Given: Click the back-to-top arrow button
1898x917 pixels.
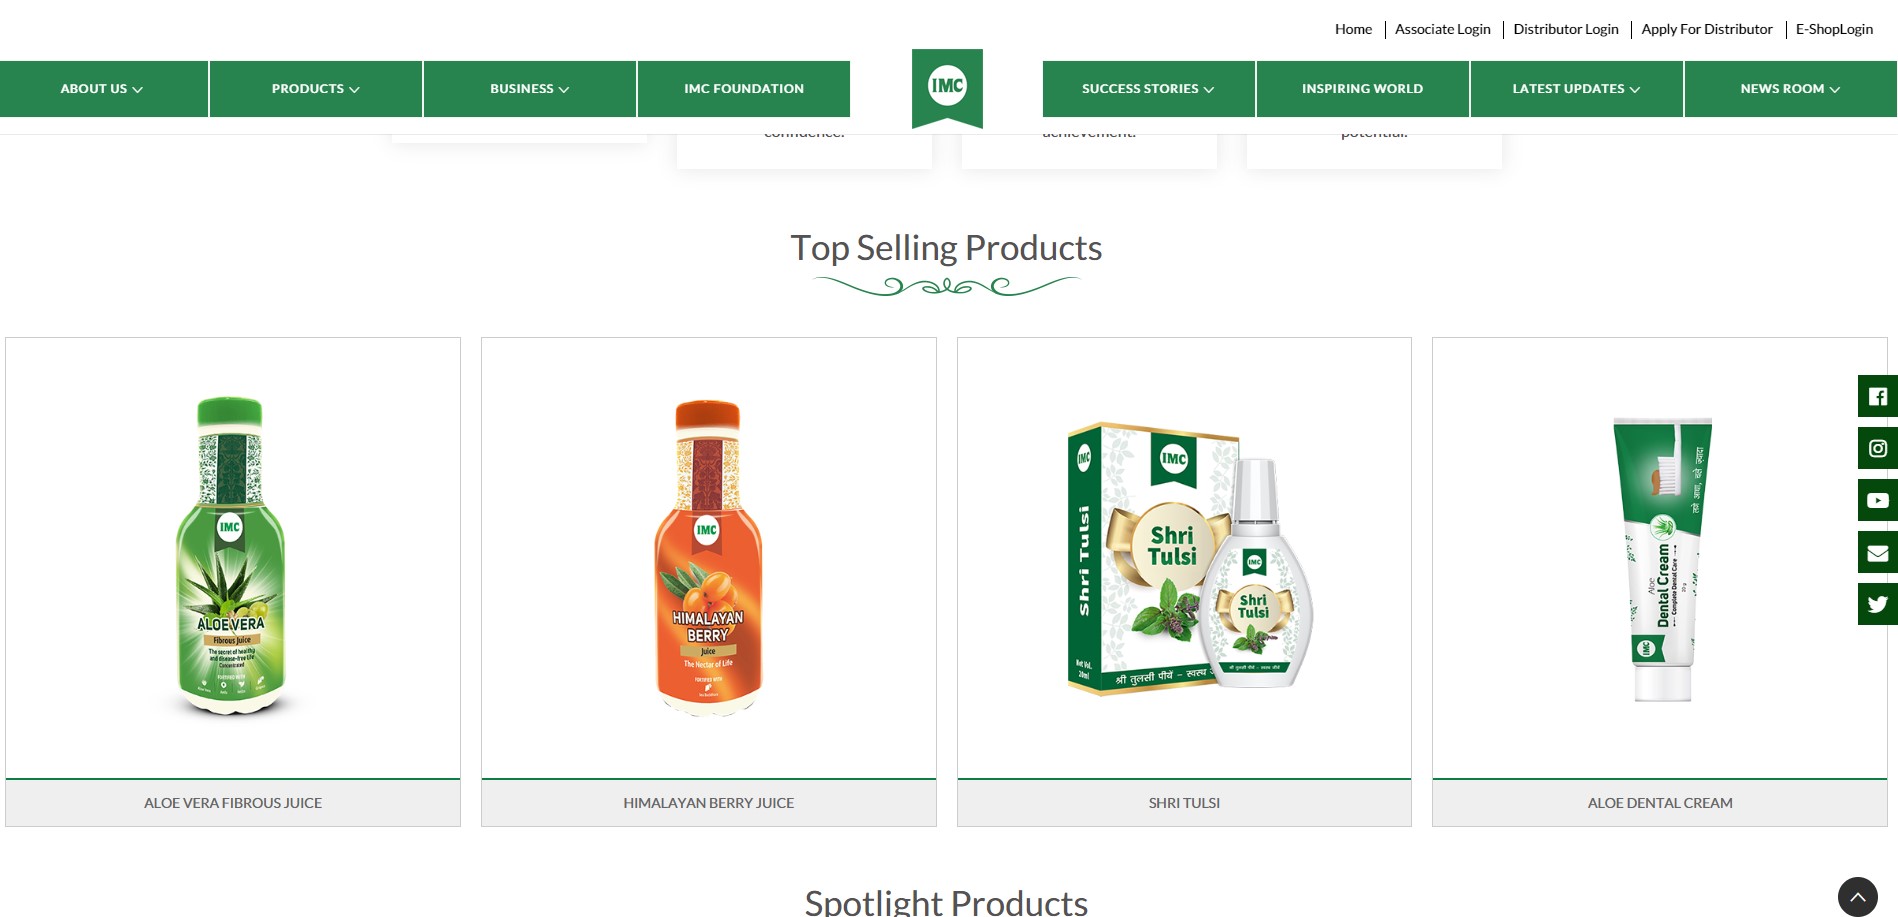Looking at the screenshot, I should [x=1857, y=897].
